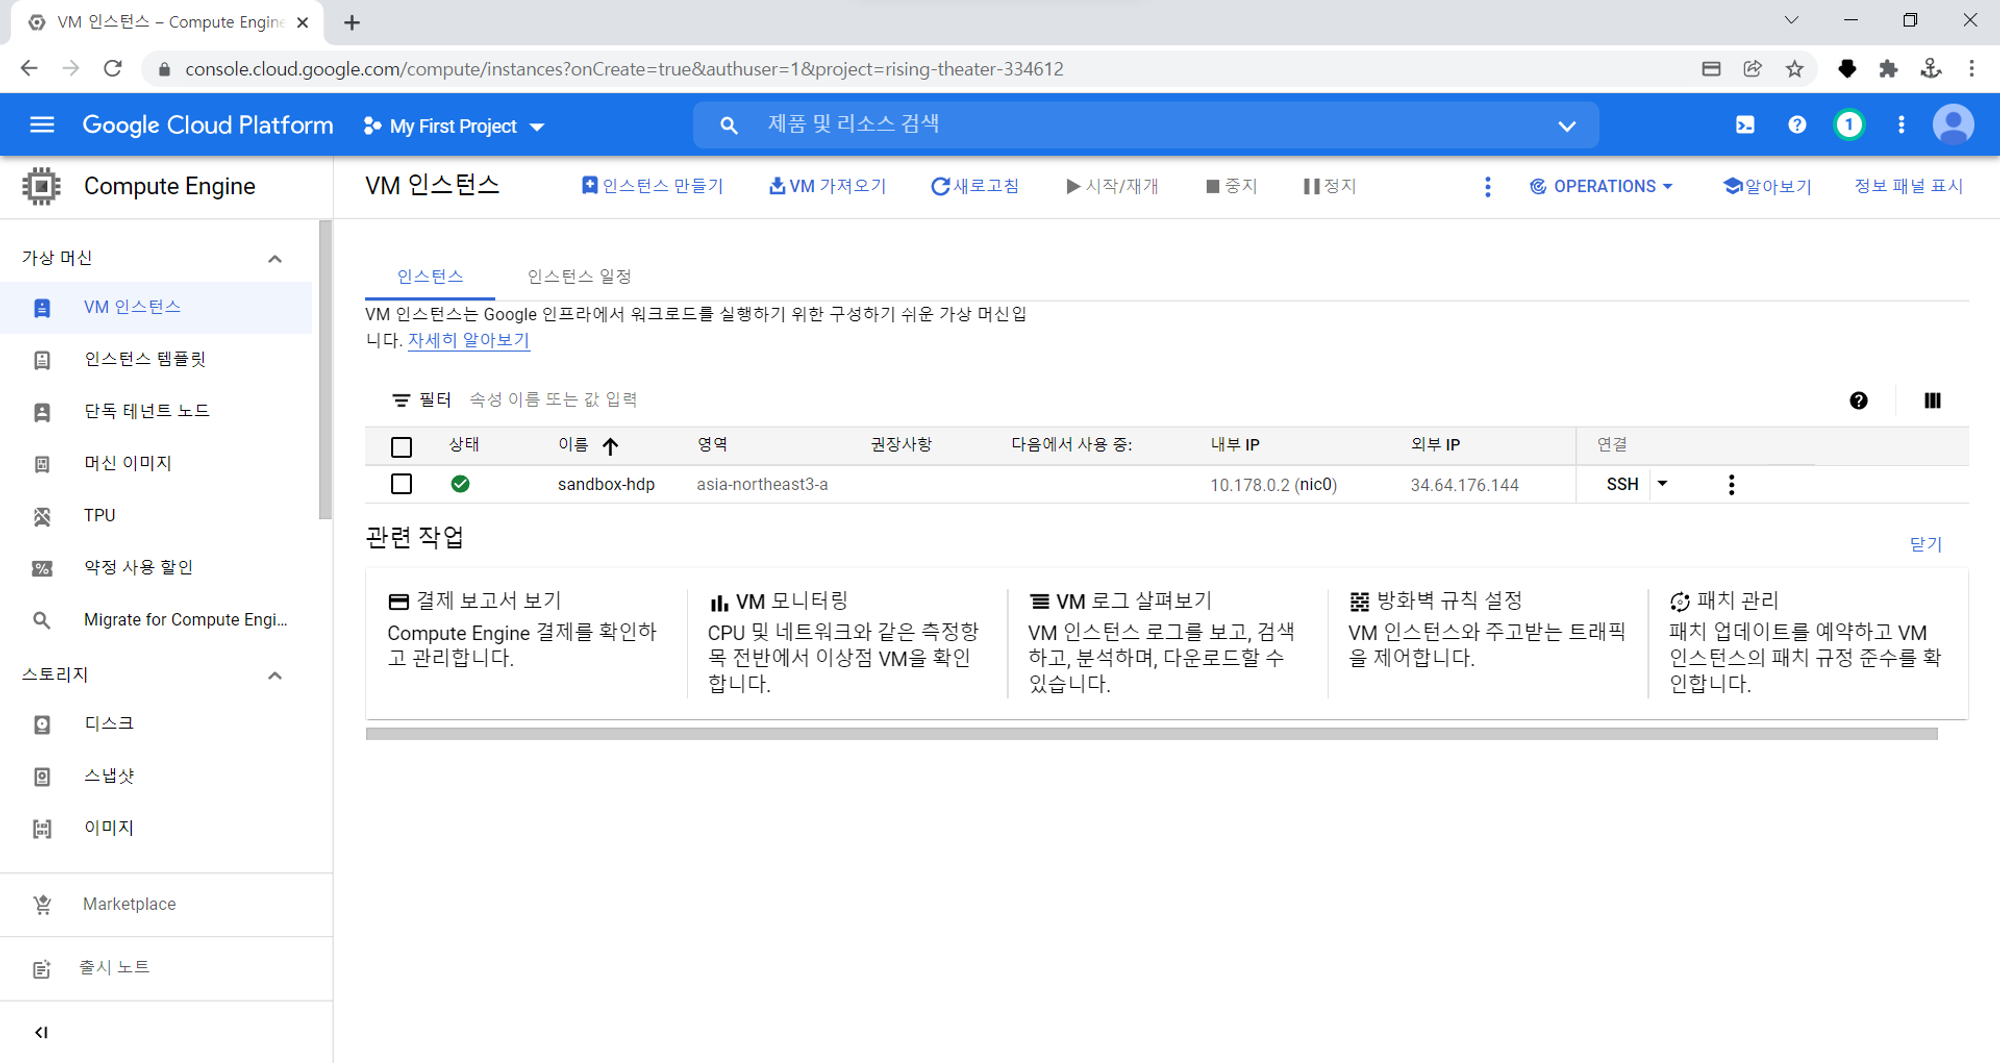
Task: Open the SSH connection options arrow
Action: point(1662,484)
